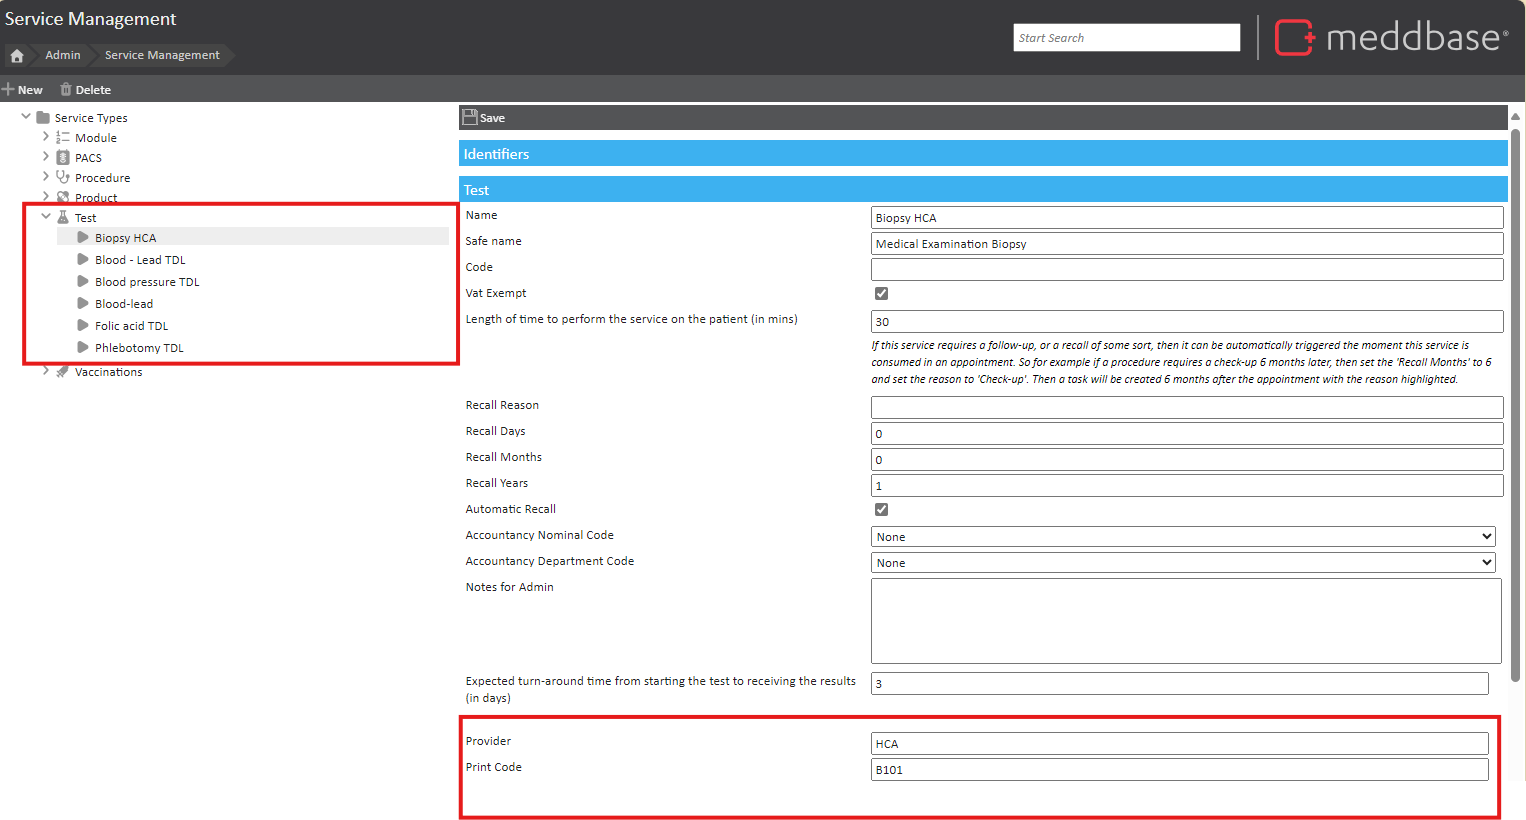Collapse the Test tree node
Screen dimensions: 1526x820
pyautogui.click(x=46, y=216)
